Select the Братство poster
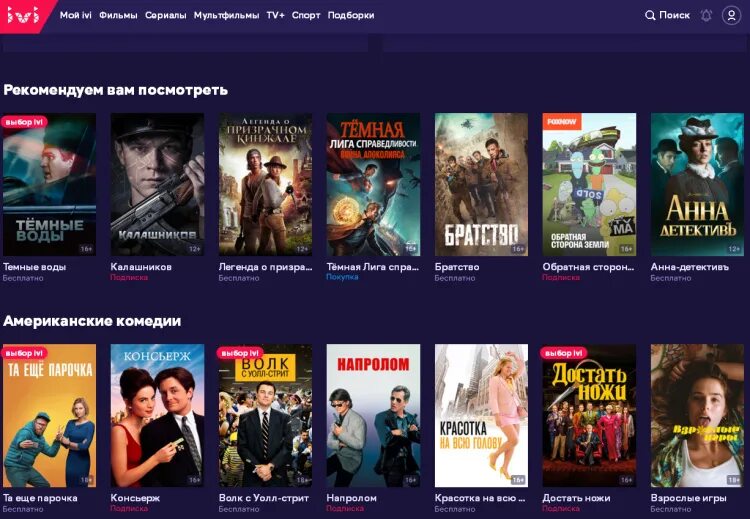Viewport: 750px width, 519px height. pyautogui.click(x=481, y=184)
